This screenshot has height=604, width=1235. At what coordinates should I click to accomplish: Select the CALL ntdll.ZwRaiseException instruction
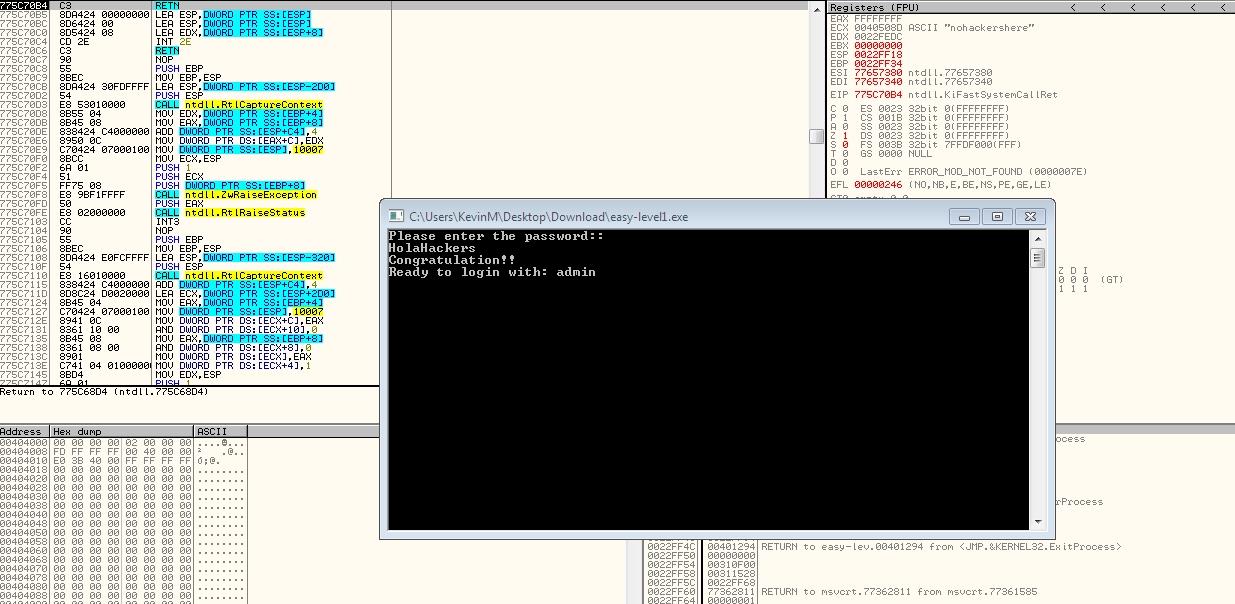click(x=236, y=195)
